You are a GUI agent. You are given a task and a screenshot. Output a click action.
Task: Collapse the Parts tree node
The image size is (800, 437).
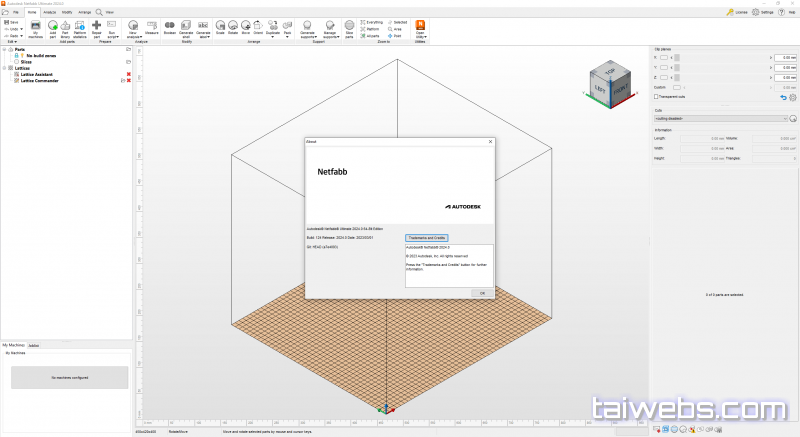click(5, 49)
